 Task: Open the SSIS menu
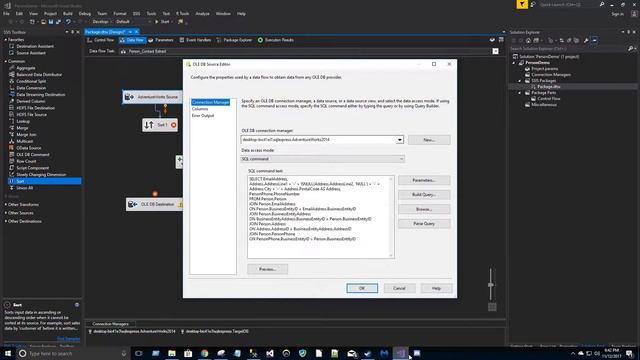[136, 13]
